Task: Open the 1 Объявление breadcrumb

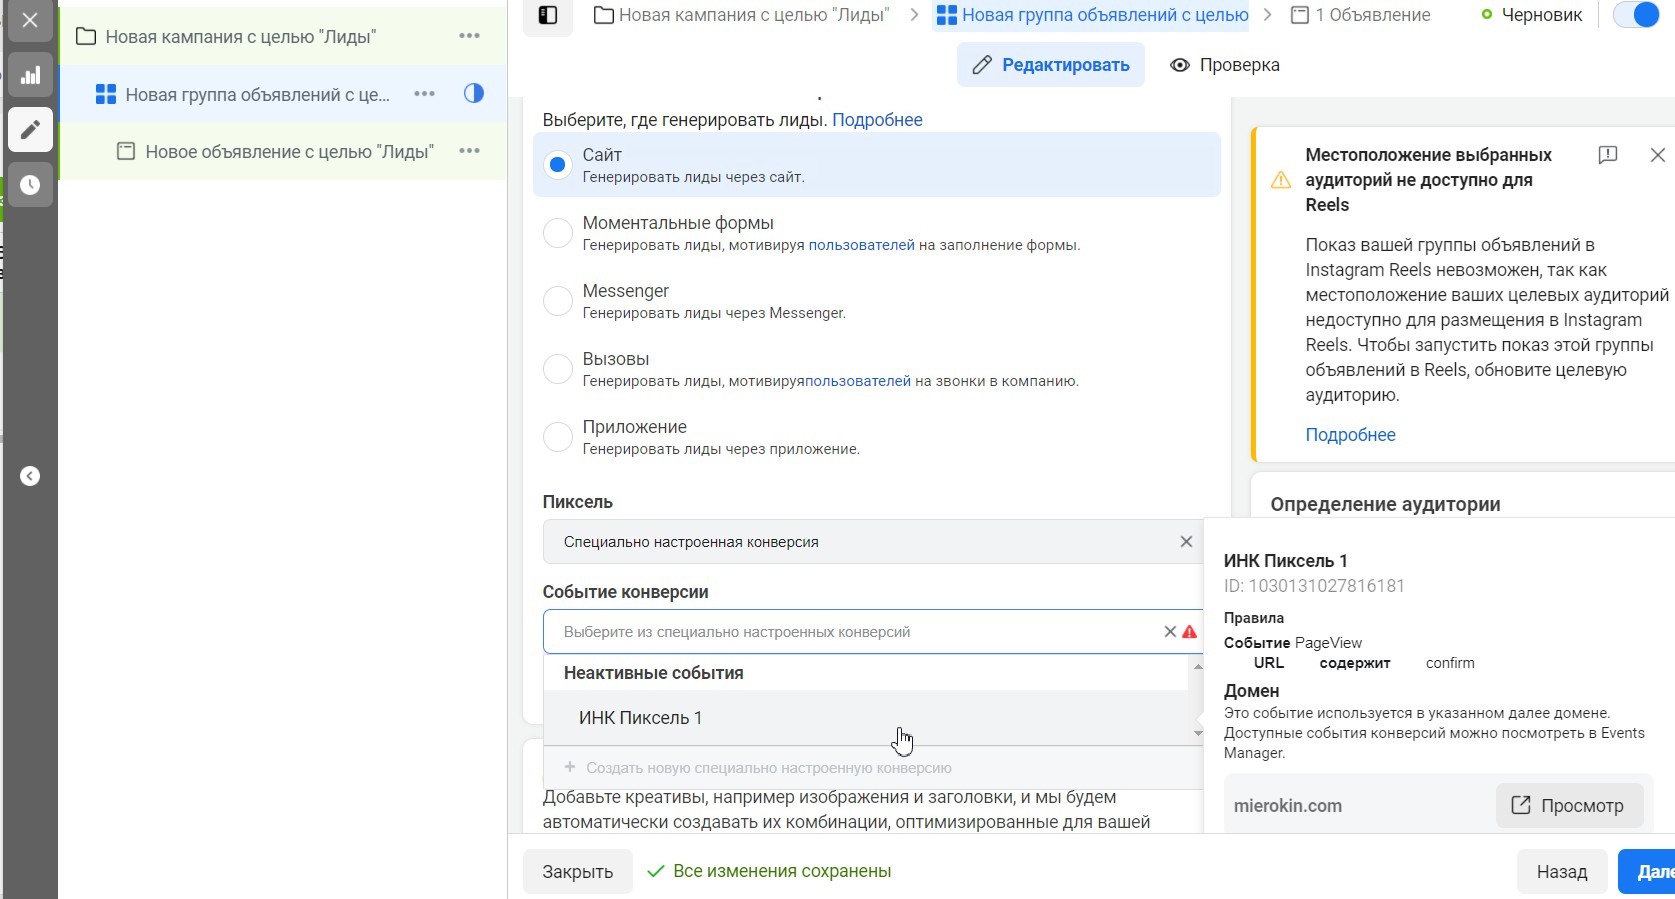Action: coord(1361,15)
